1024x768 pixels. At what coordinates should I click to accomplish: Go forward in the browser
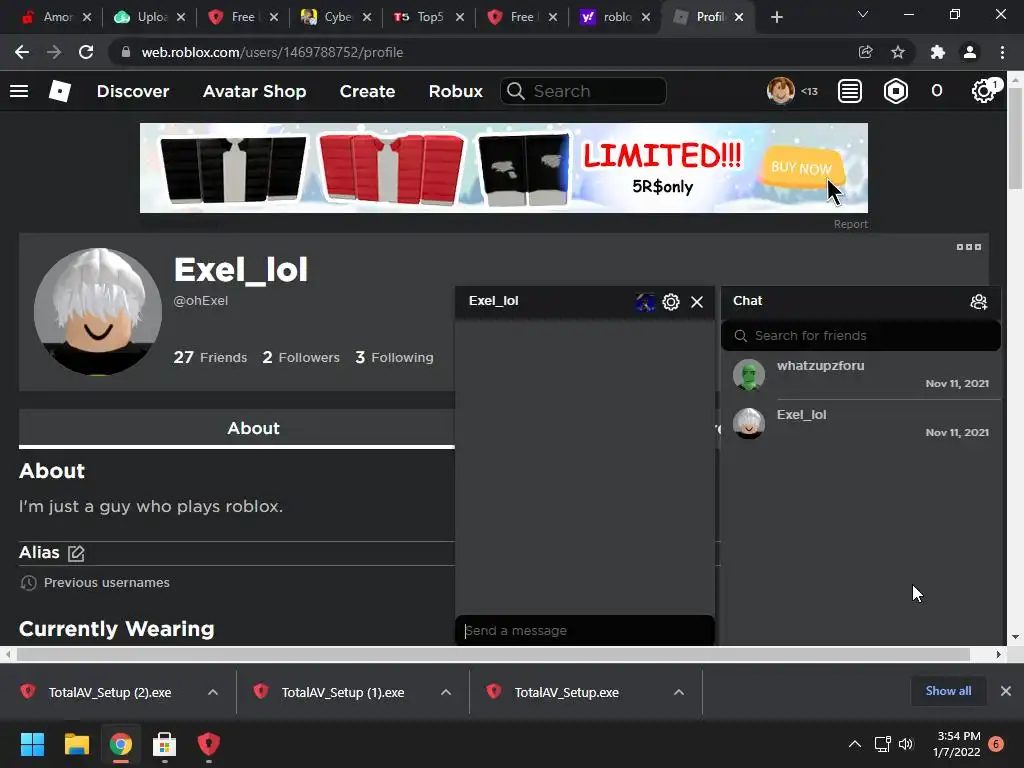(54, 52)
